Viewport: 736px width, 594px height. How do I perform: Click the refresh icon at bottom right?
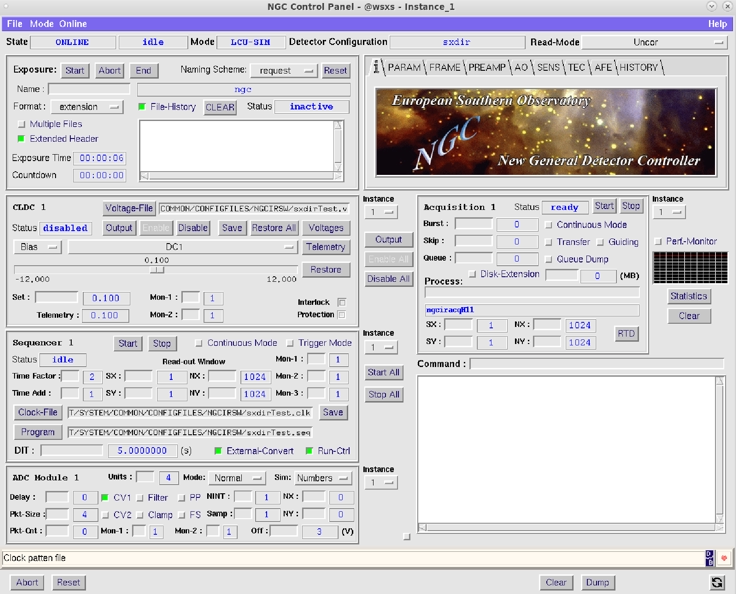click(x=717, y=582)
